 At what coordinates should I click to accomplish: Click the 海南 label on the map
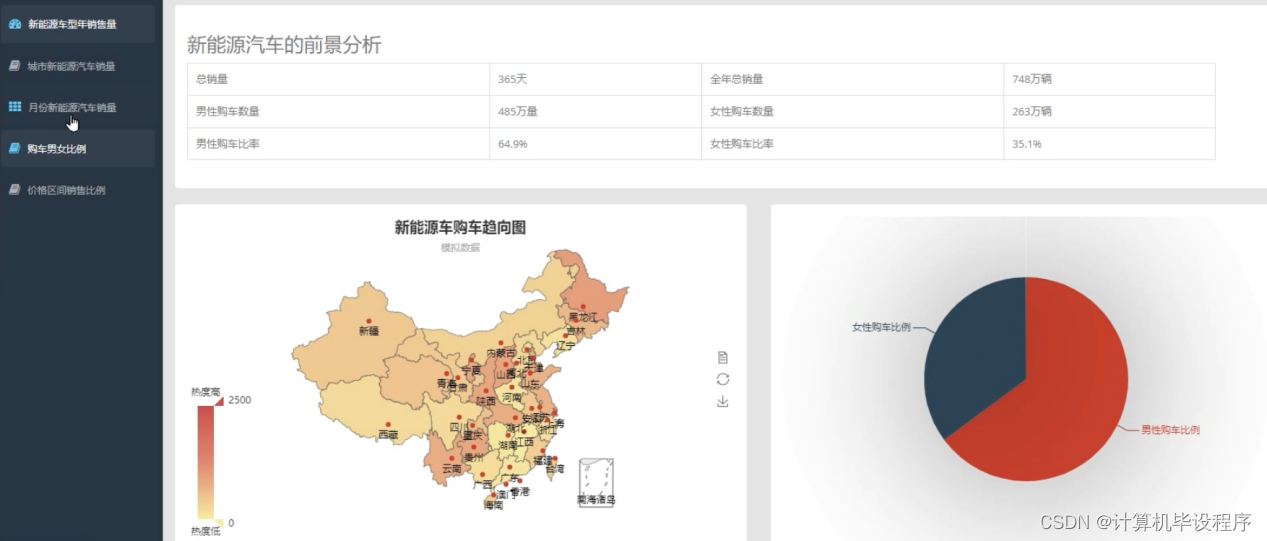click(x=493, y=505)
